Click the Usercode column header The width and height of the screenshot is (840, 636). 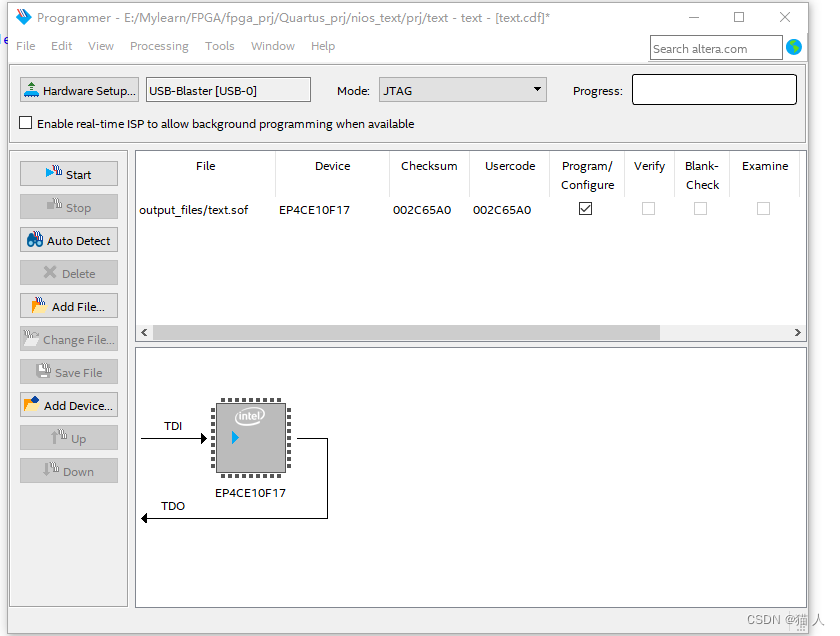[x=510, y=166]
